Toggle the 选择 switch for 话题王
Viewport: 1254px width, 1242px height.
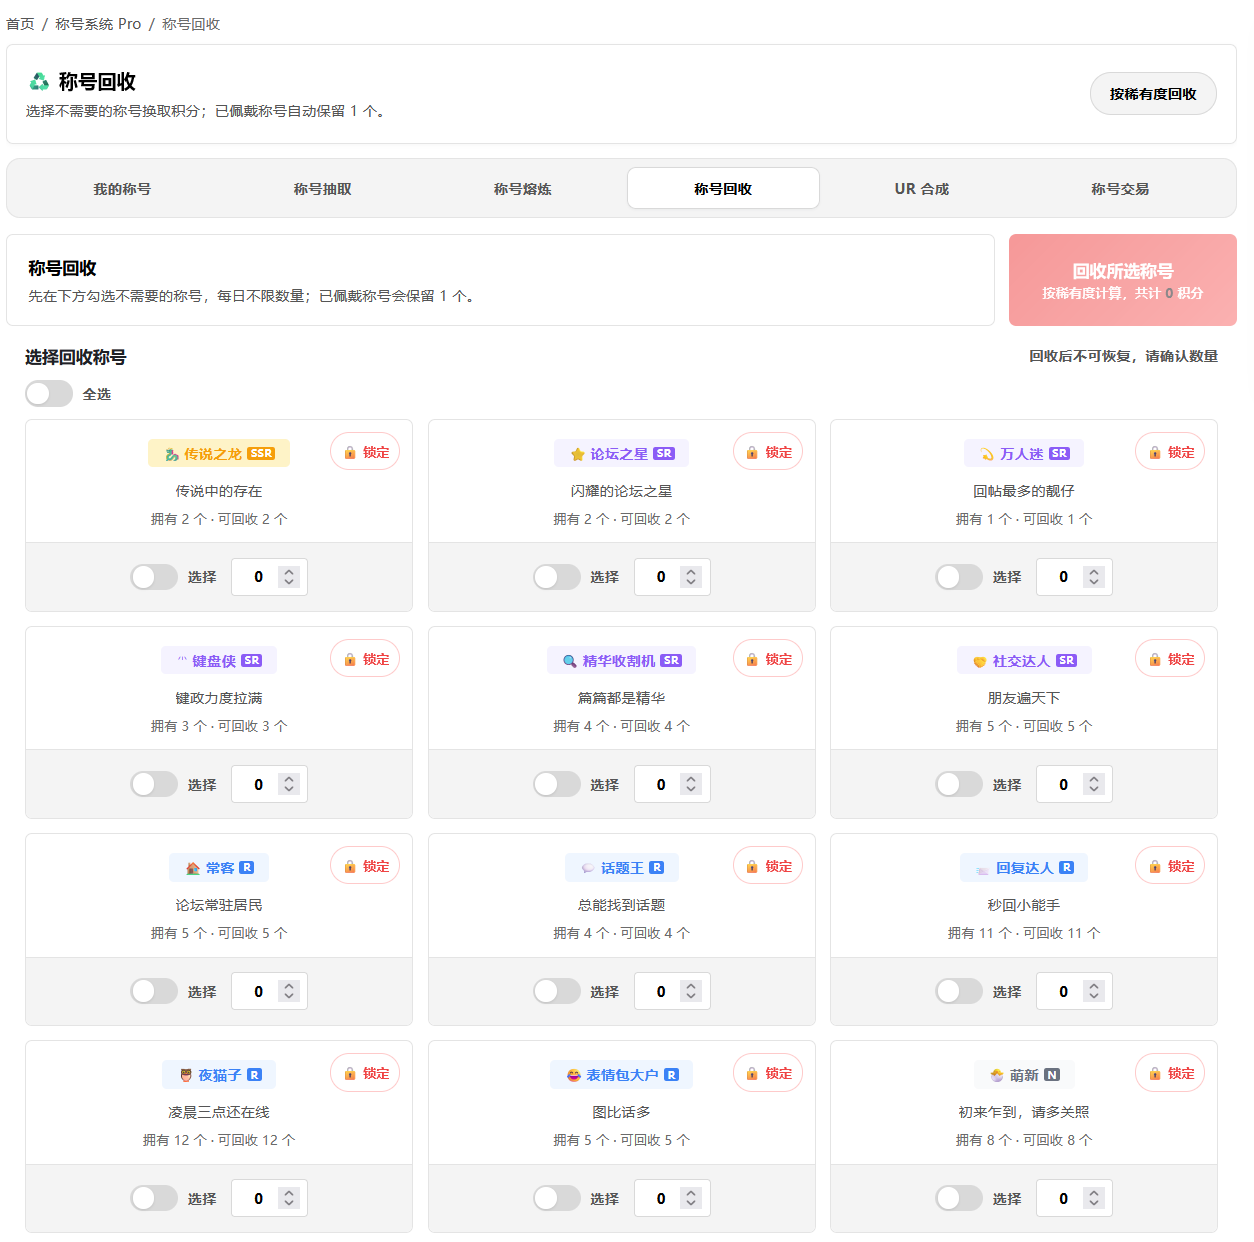557,991
